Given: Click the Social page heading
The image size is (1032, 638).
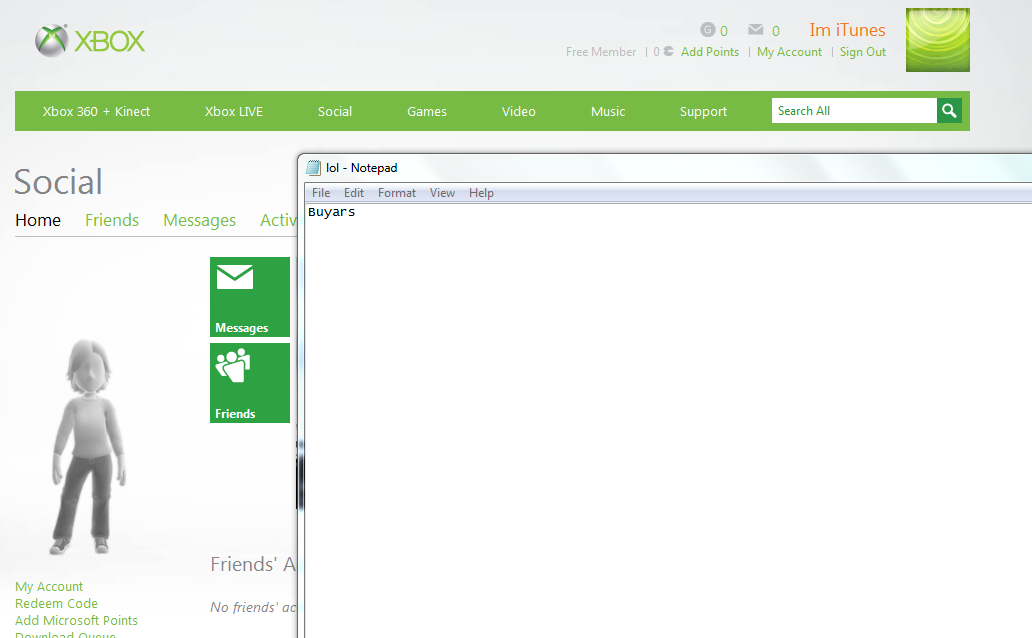Looking at the screenshot, I should click(58, 182).
